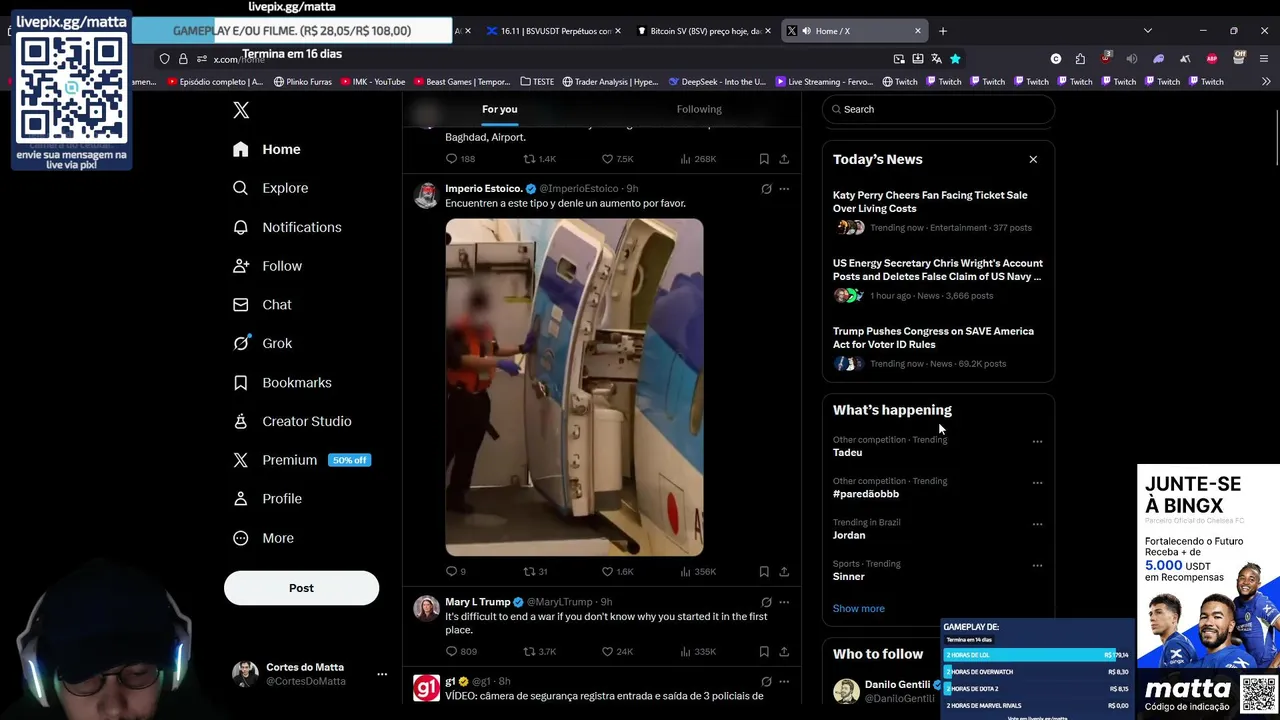Open the Firefox hamburger application menu
This screenshot has width=1280, height=720.
1264,59
